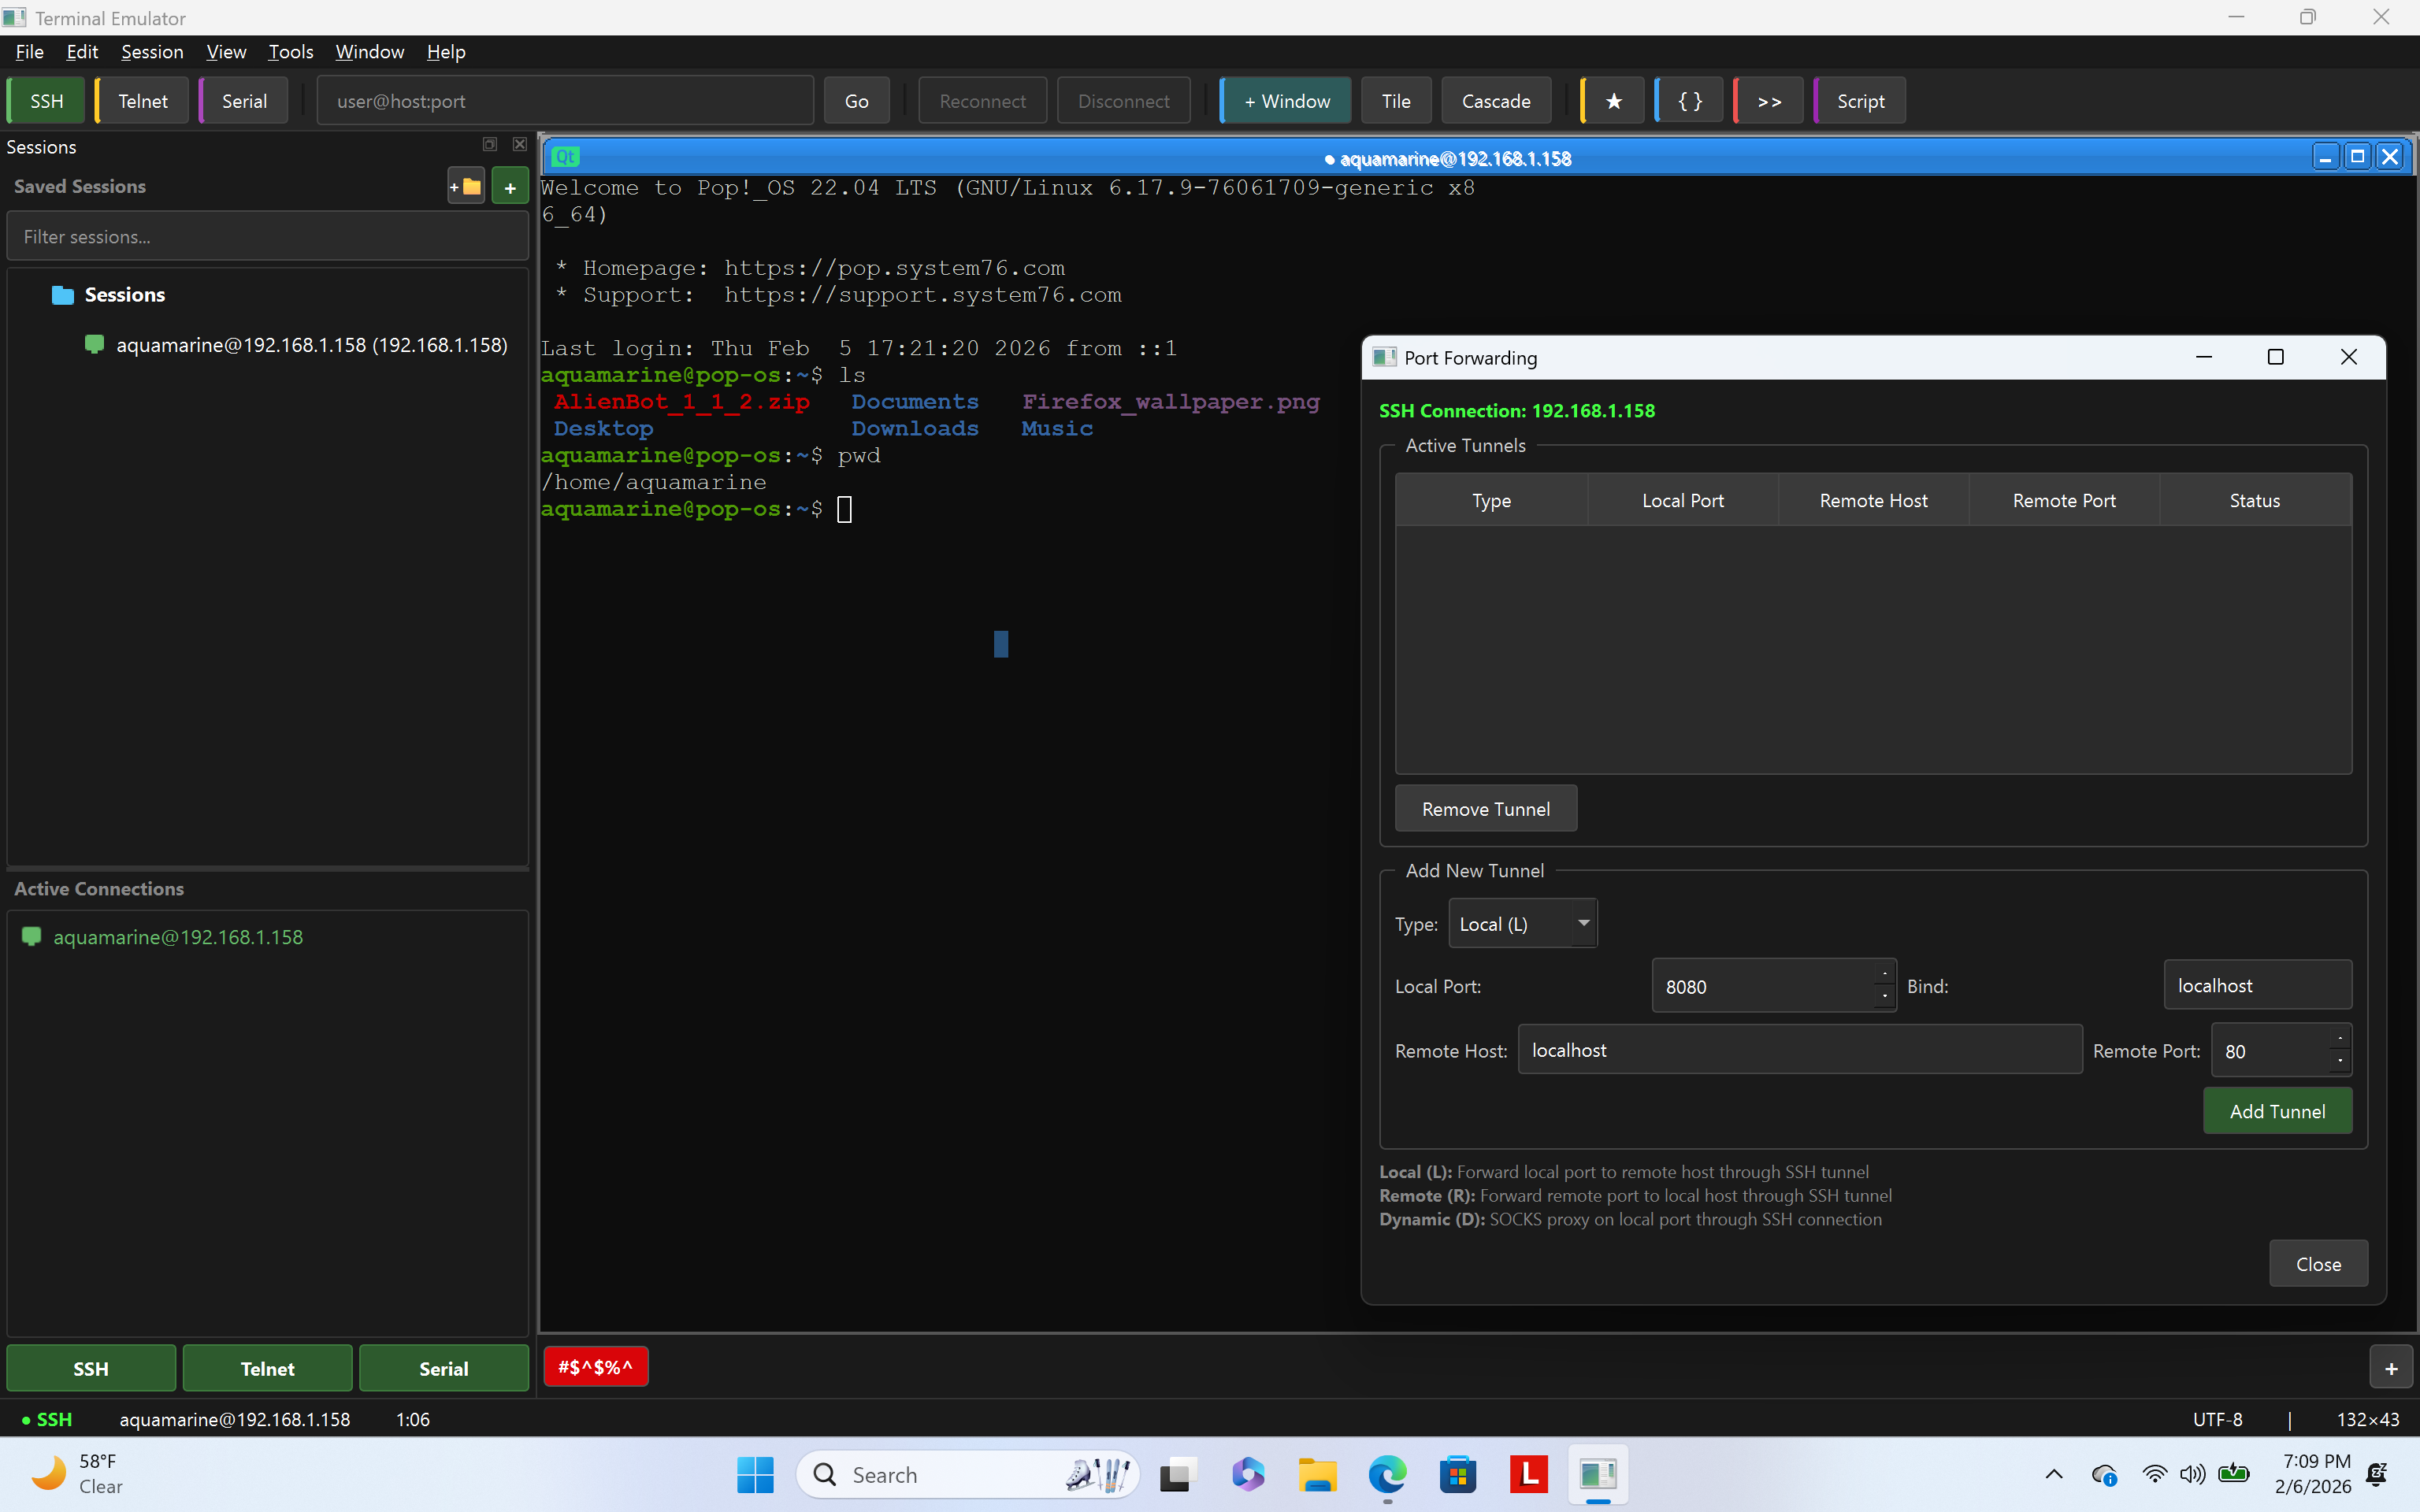Open the favorites star toolbar button
Viewport: 2420px width, 1512px height.
[x=1613, y=101]
